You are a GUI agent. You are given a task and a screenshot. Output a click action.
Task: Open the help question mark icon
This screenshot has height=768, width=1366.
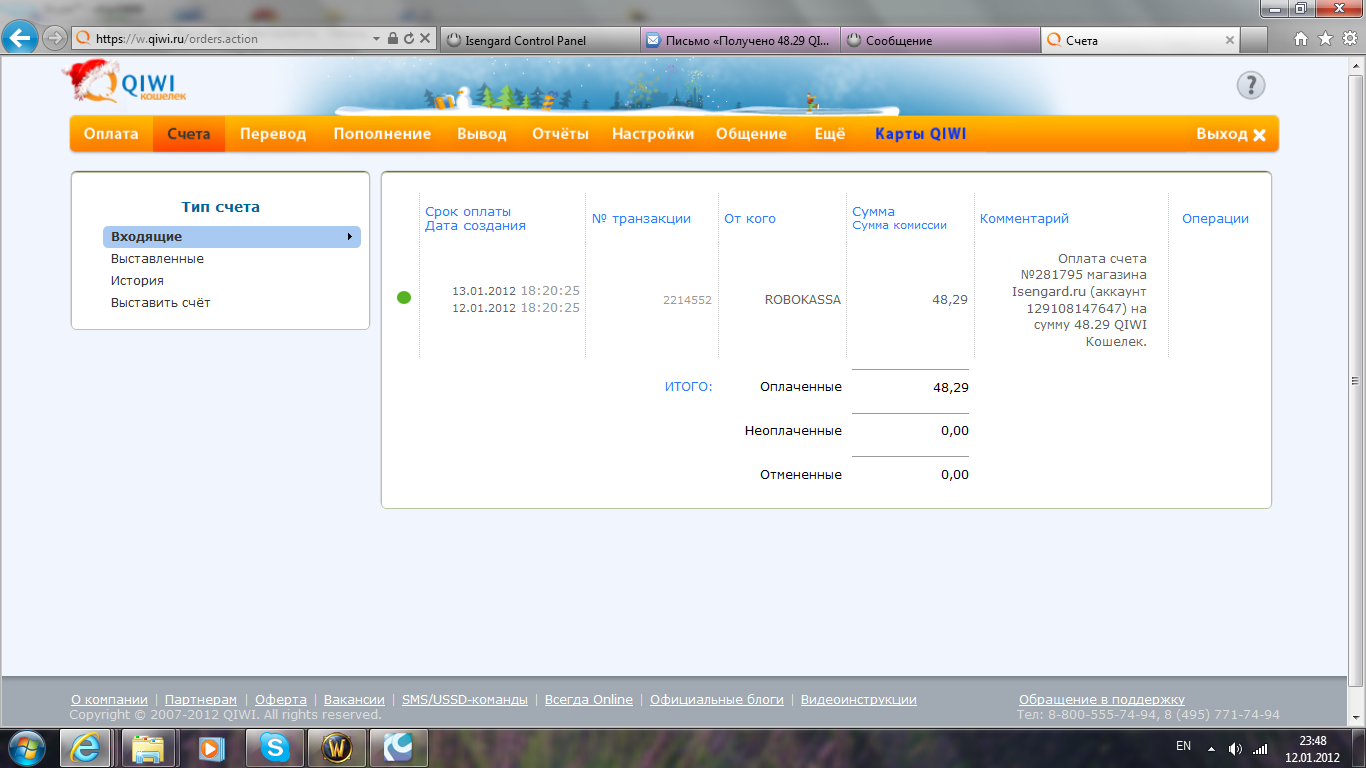pyautogui.click(x=1251, y=85)
